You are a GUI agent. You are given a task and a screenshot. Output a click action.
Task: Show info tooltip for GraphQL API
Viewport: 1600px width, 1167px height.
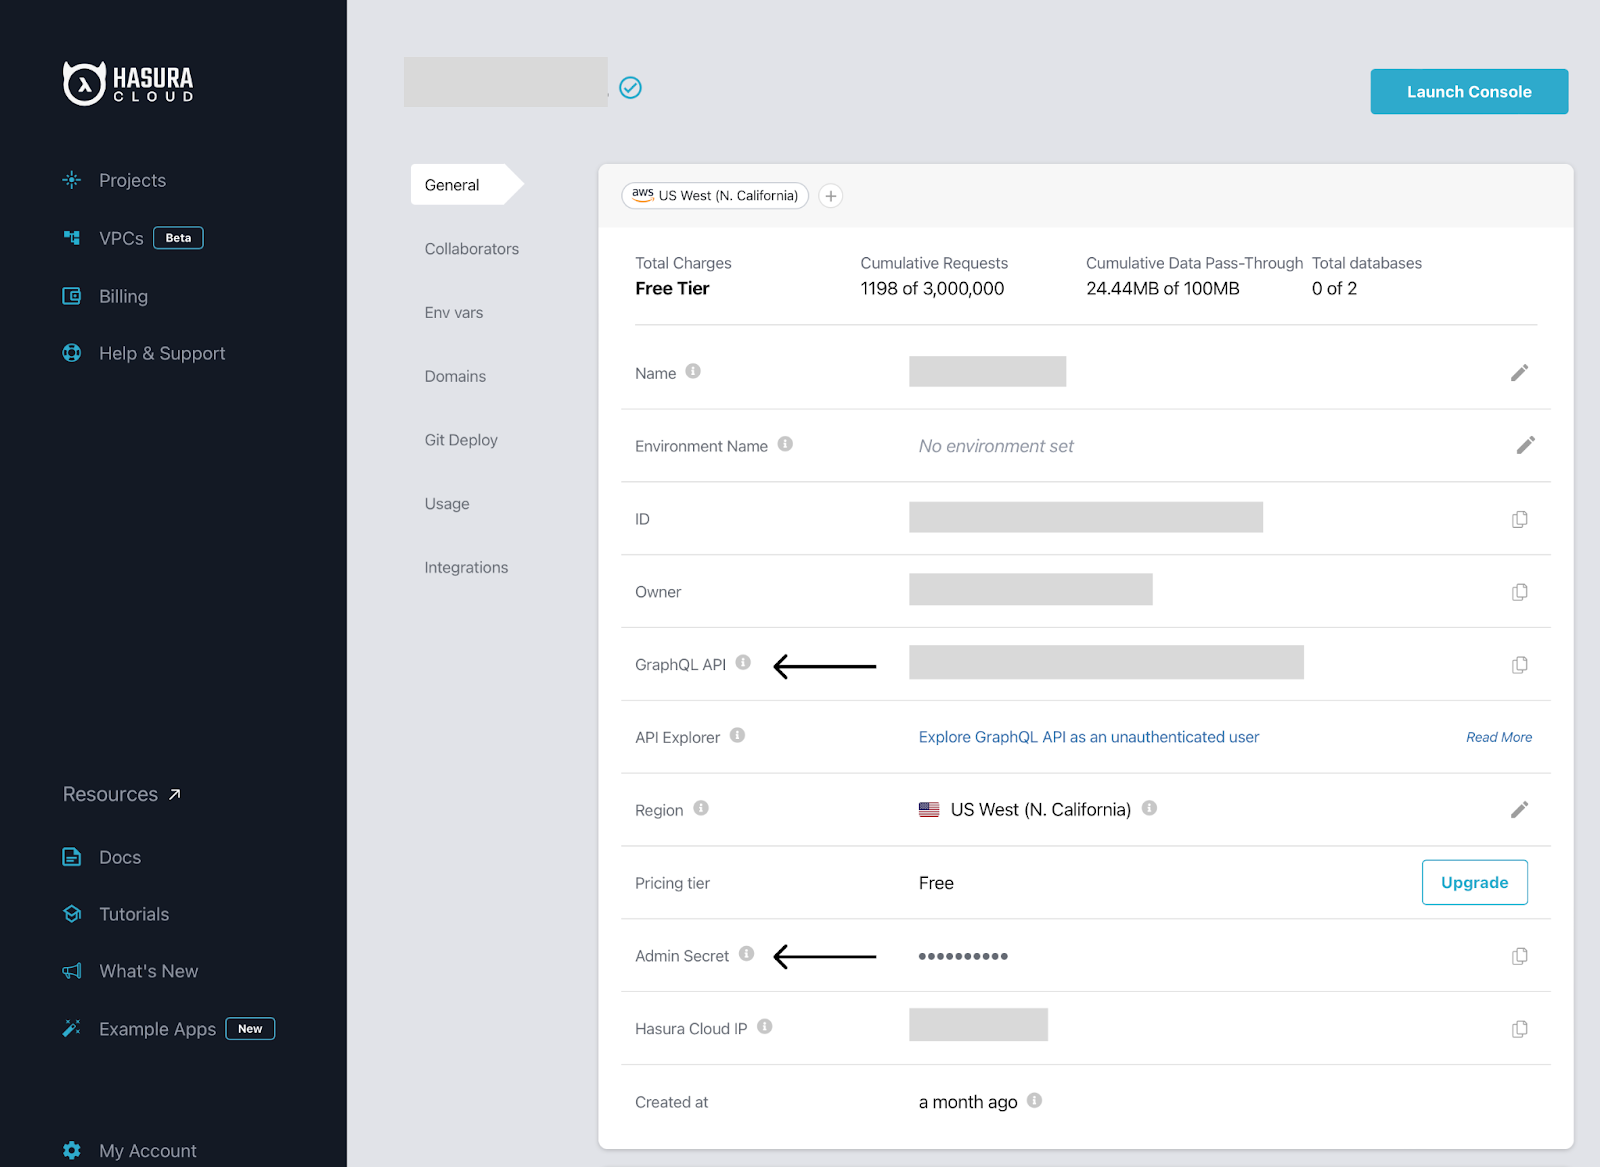743,662
